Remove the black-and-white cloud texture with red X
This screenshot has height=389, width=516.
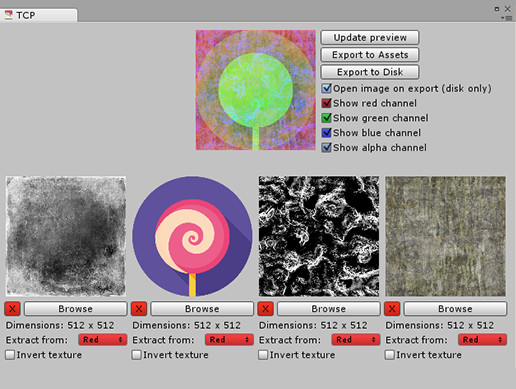(266, 309)
